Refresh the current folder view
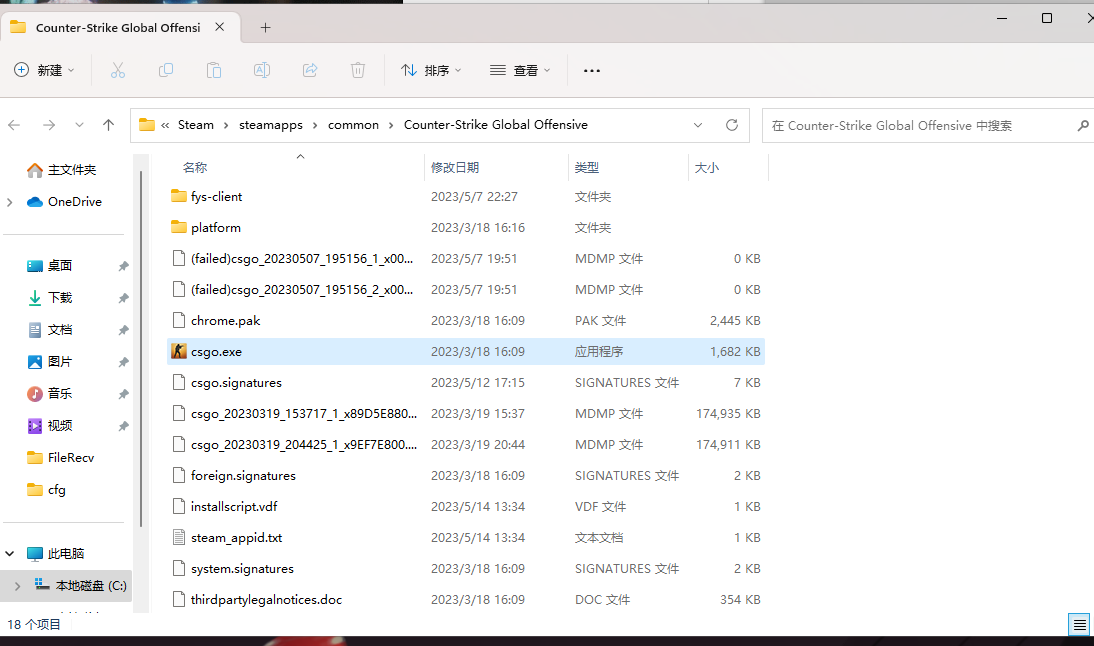Image resolution: width=1094 pixels, height=646 pixels. click(732, 125)
